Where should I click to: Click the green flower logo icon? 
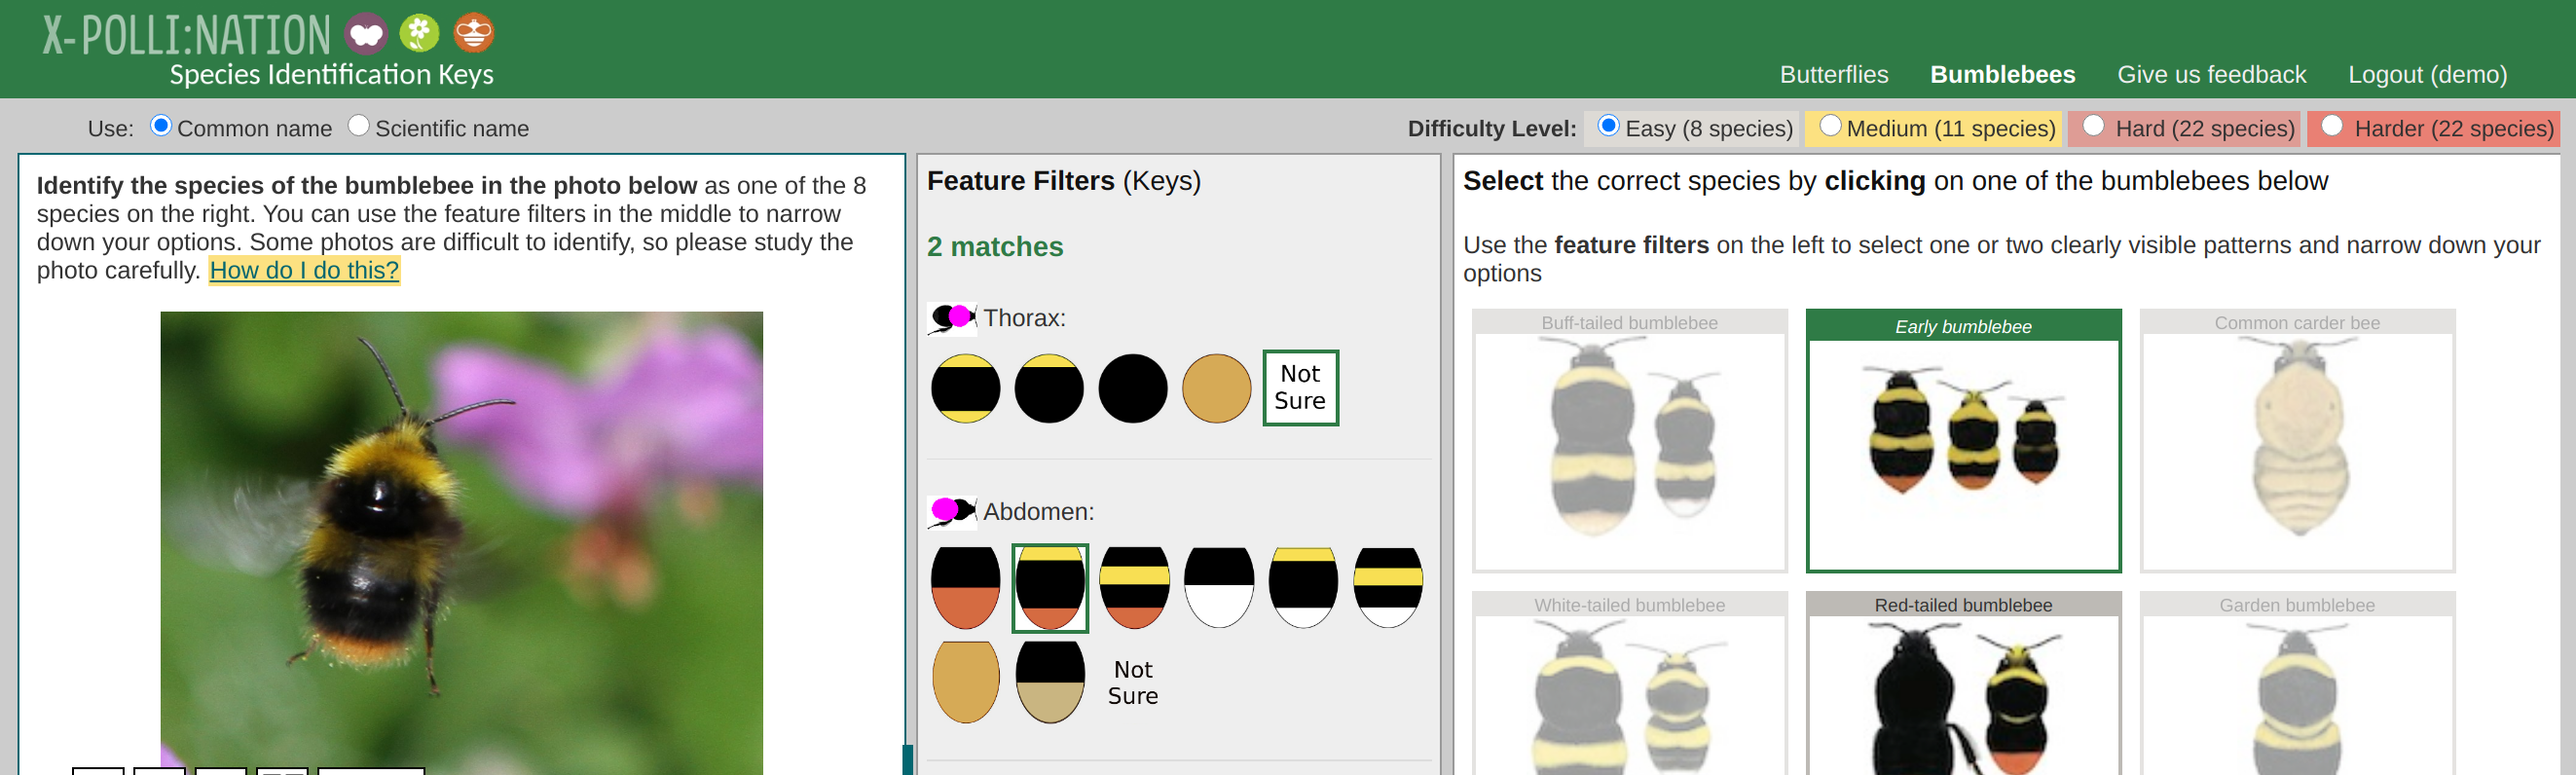419,33
